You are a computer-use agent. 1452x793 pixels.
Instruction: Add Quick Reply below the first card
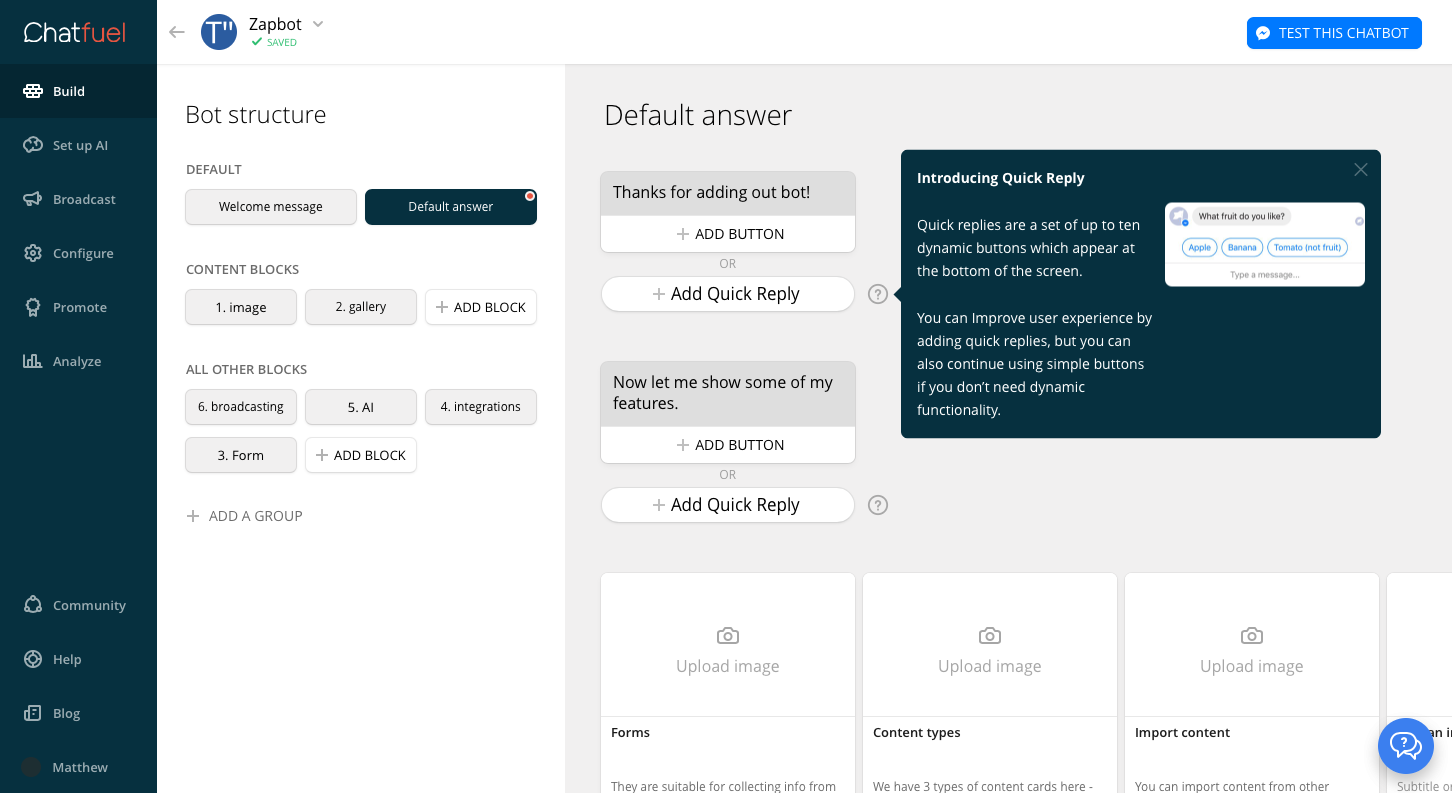[728, 294]
